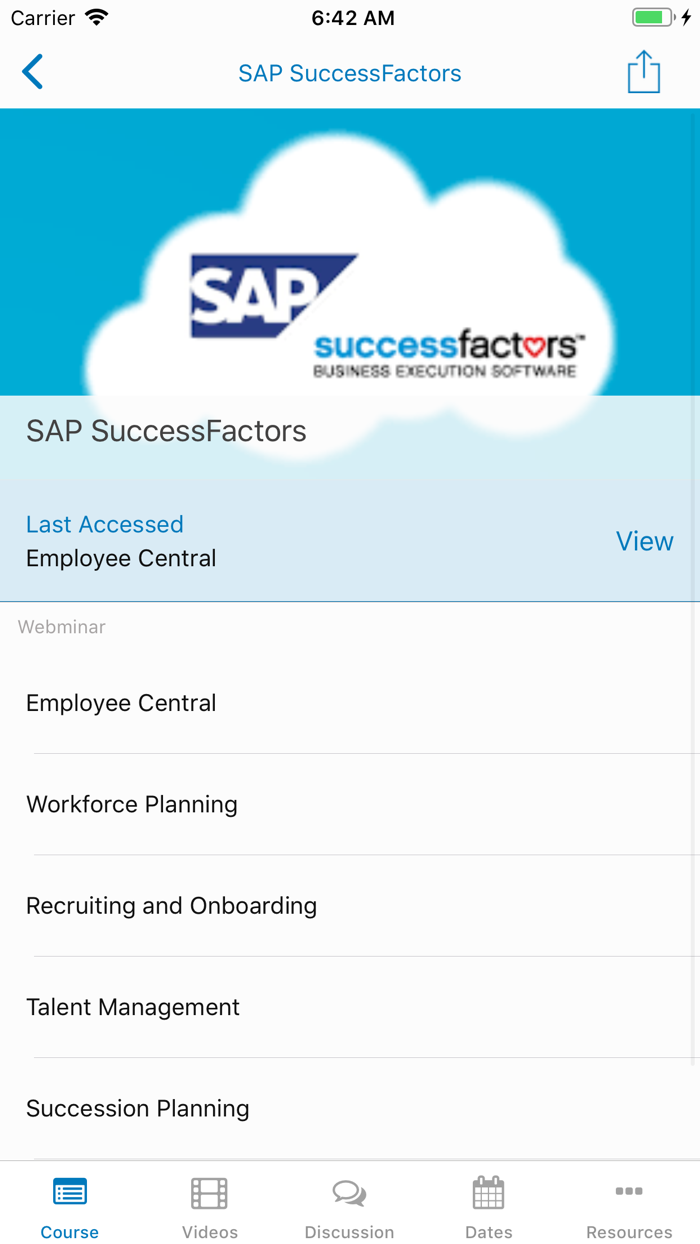The image size is (700, 1244).
Task: Open the Succession Planning section
Action: 138,1108
